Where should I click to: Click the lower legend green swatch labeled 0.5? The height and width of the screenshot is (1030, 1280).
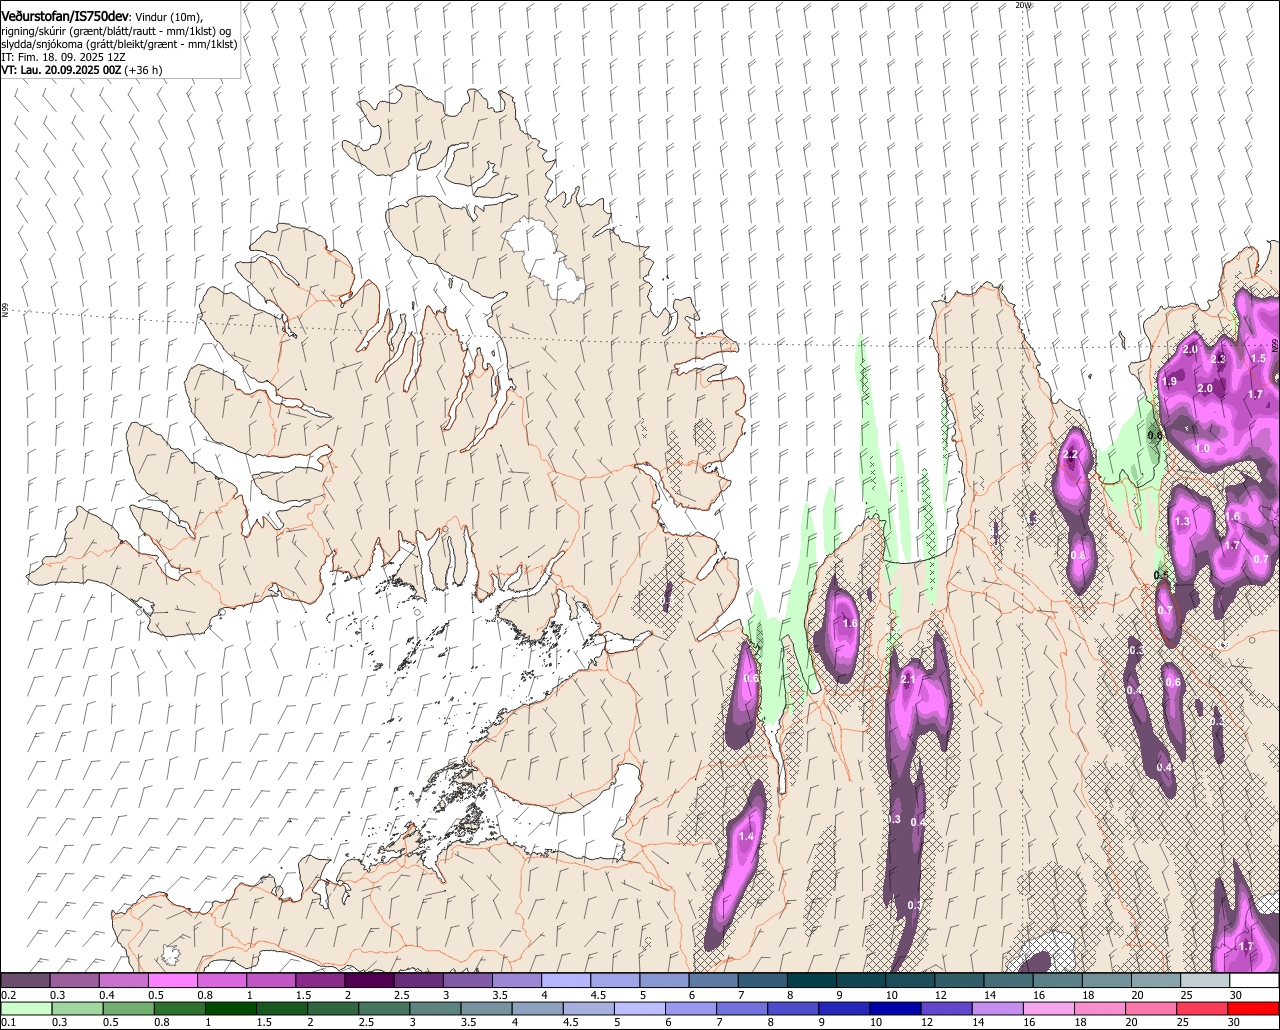(128, 1008)
